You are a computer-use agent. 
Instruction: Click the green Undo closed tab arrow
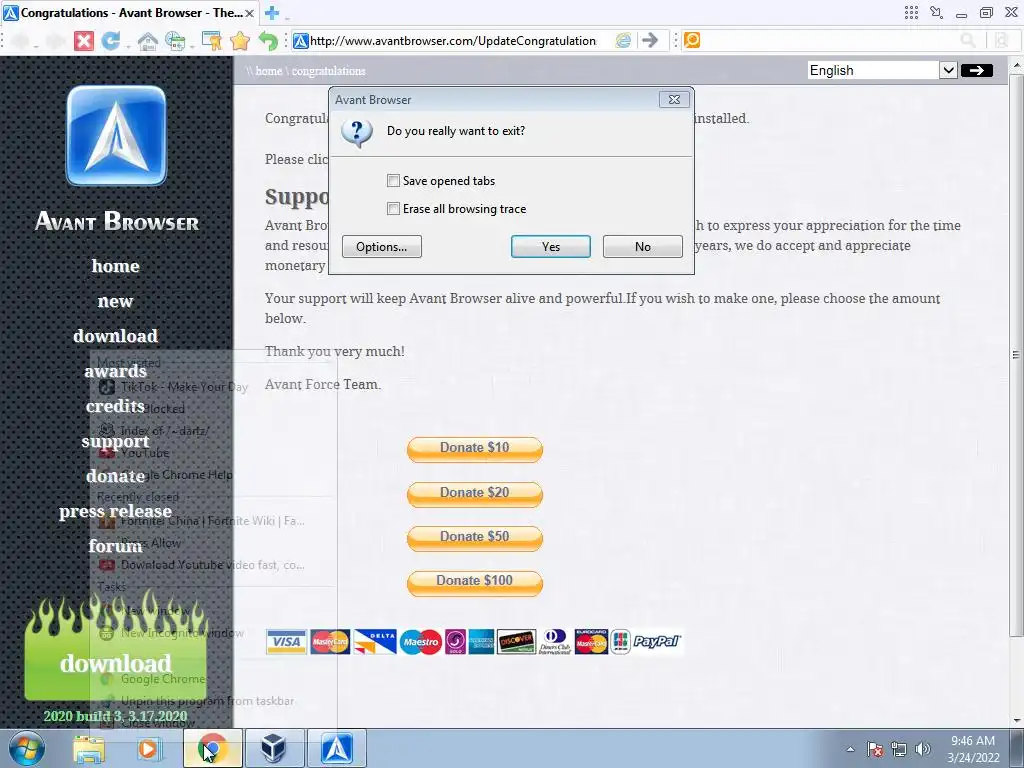tap(268, 40)
